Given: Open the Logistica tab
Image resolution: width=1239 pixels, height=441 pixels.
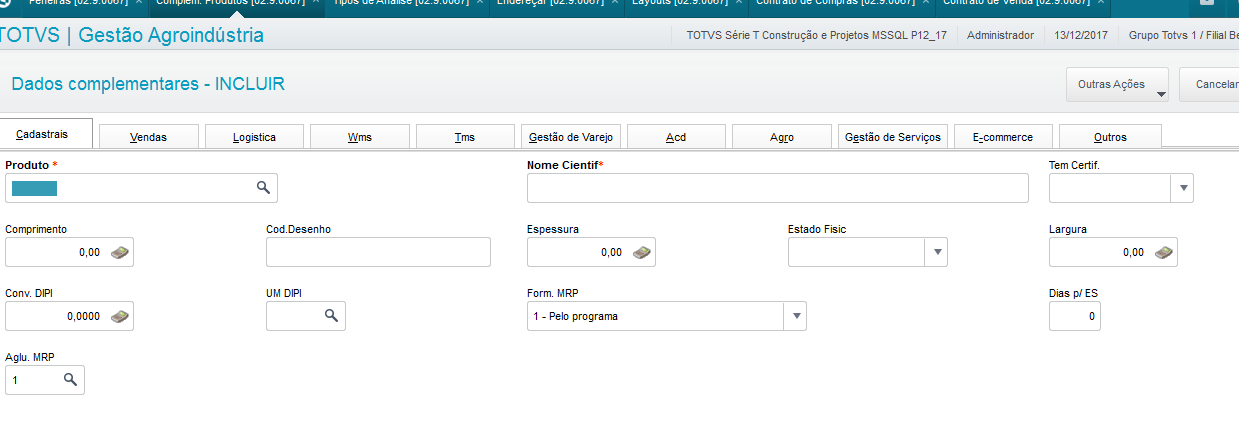Looking at the screenshot, I should 254,137.
